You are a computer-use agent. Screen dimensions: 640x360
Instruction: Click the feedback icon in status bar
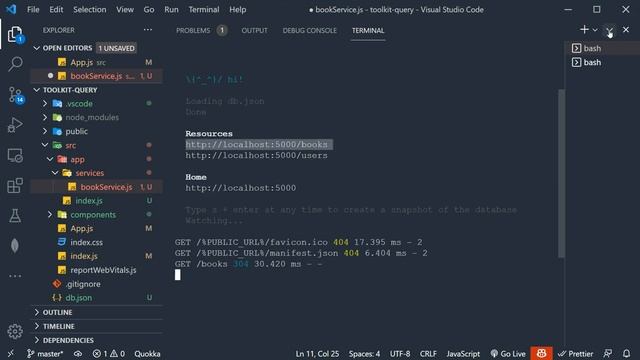click(x=608, y=354)
